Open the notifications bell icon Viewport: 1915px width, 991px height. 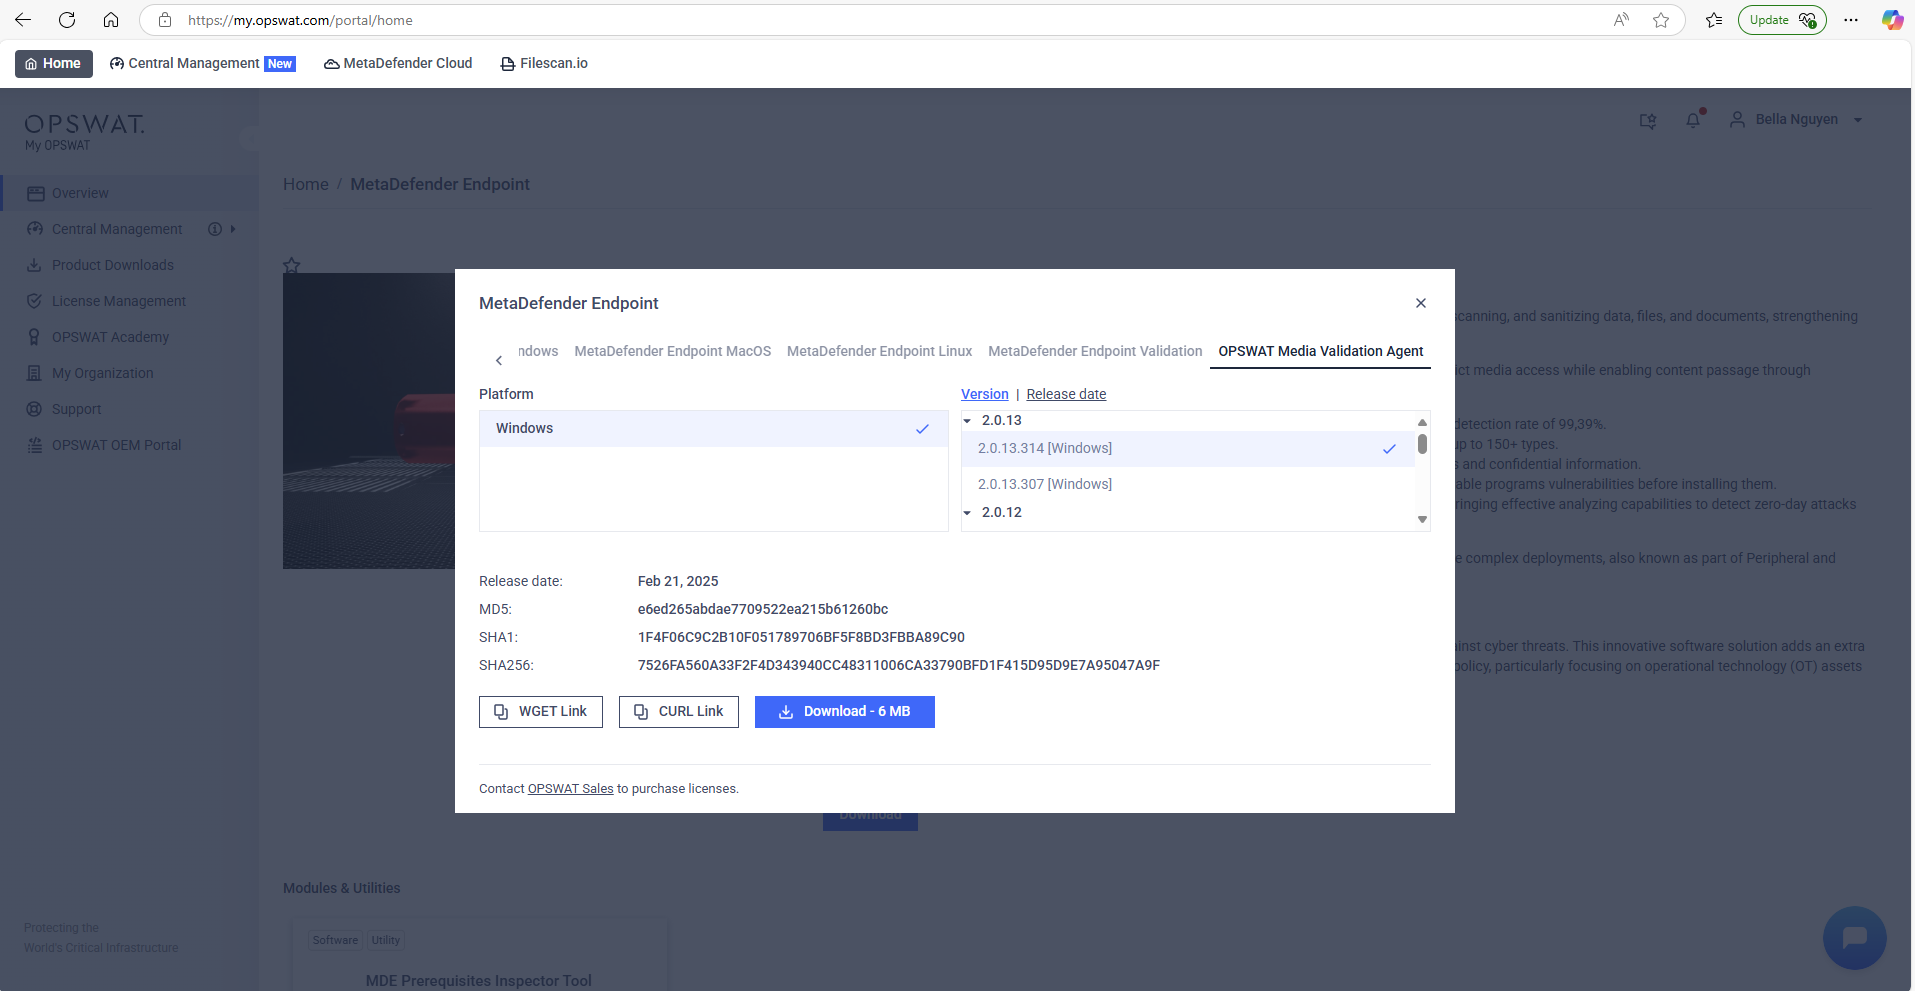tap(1693, 119)
